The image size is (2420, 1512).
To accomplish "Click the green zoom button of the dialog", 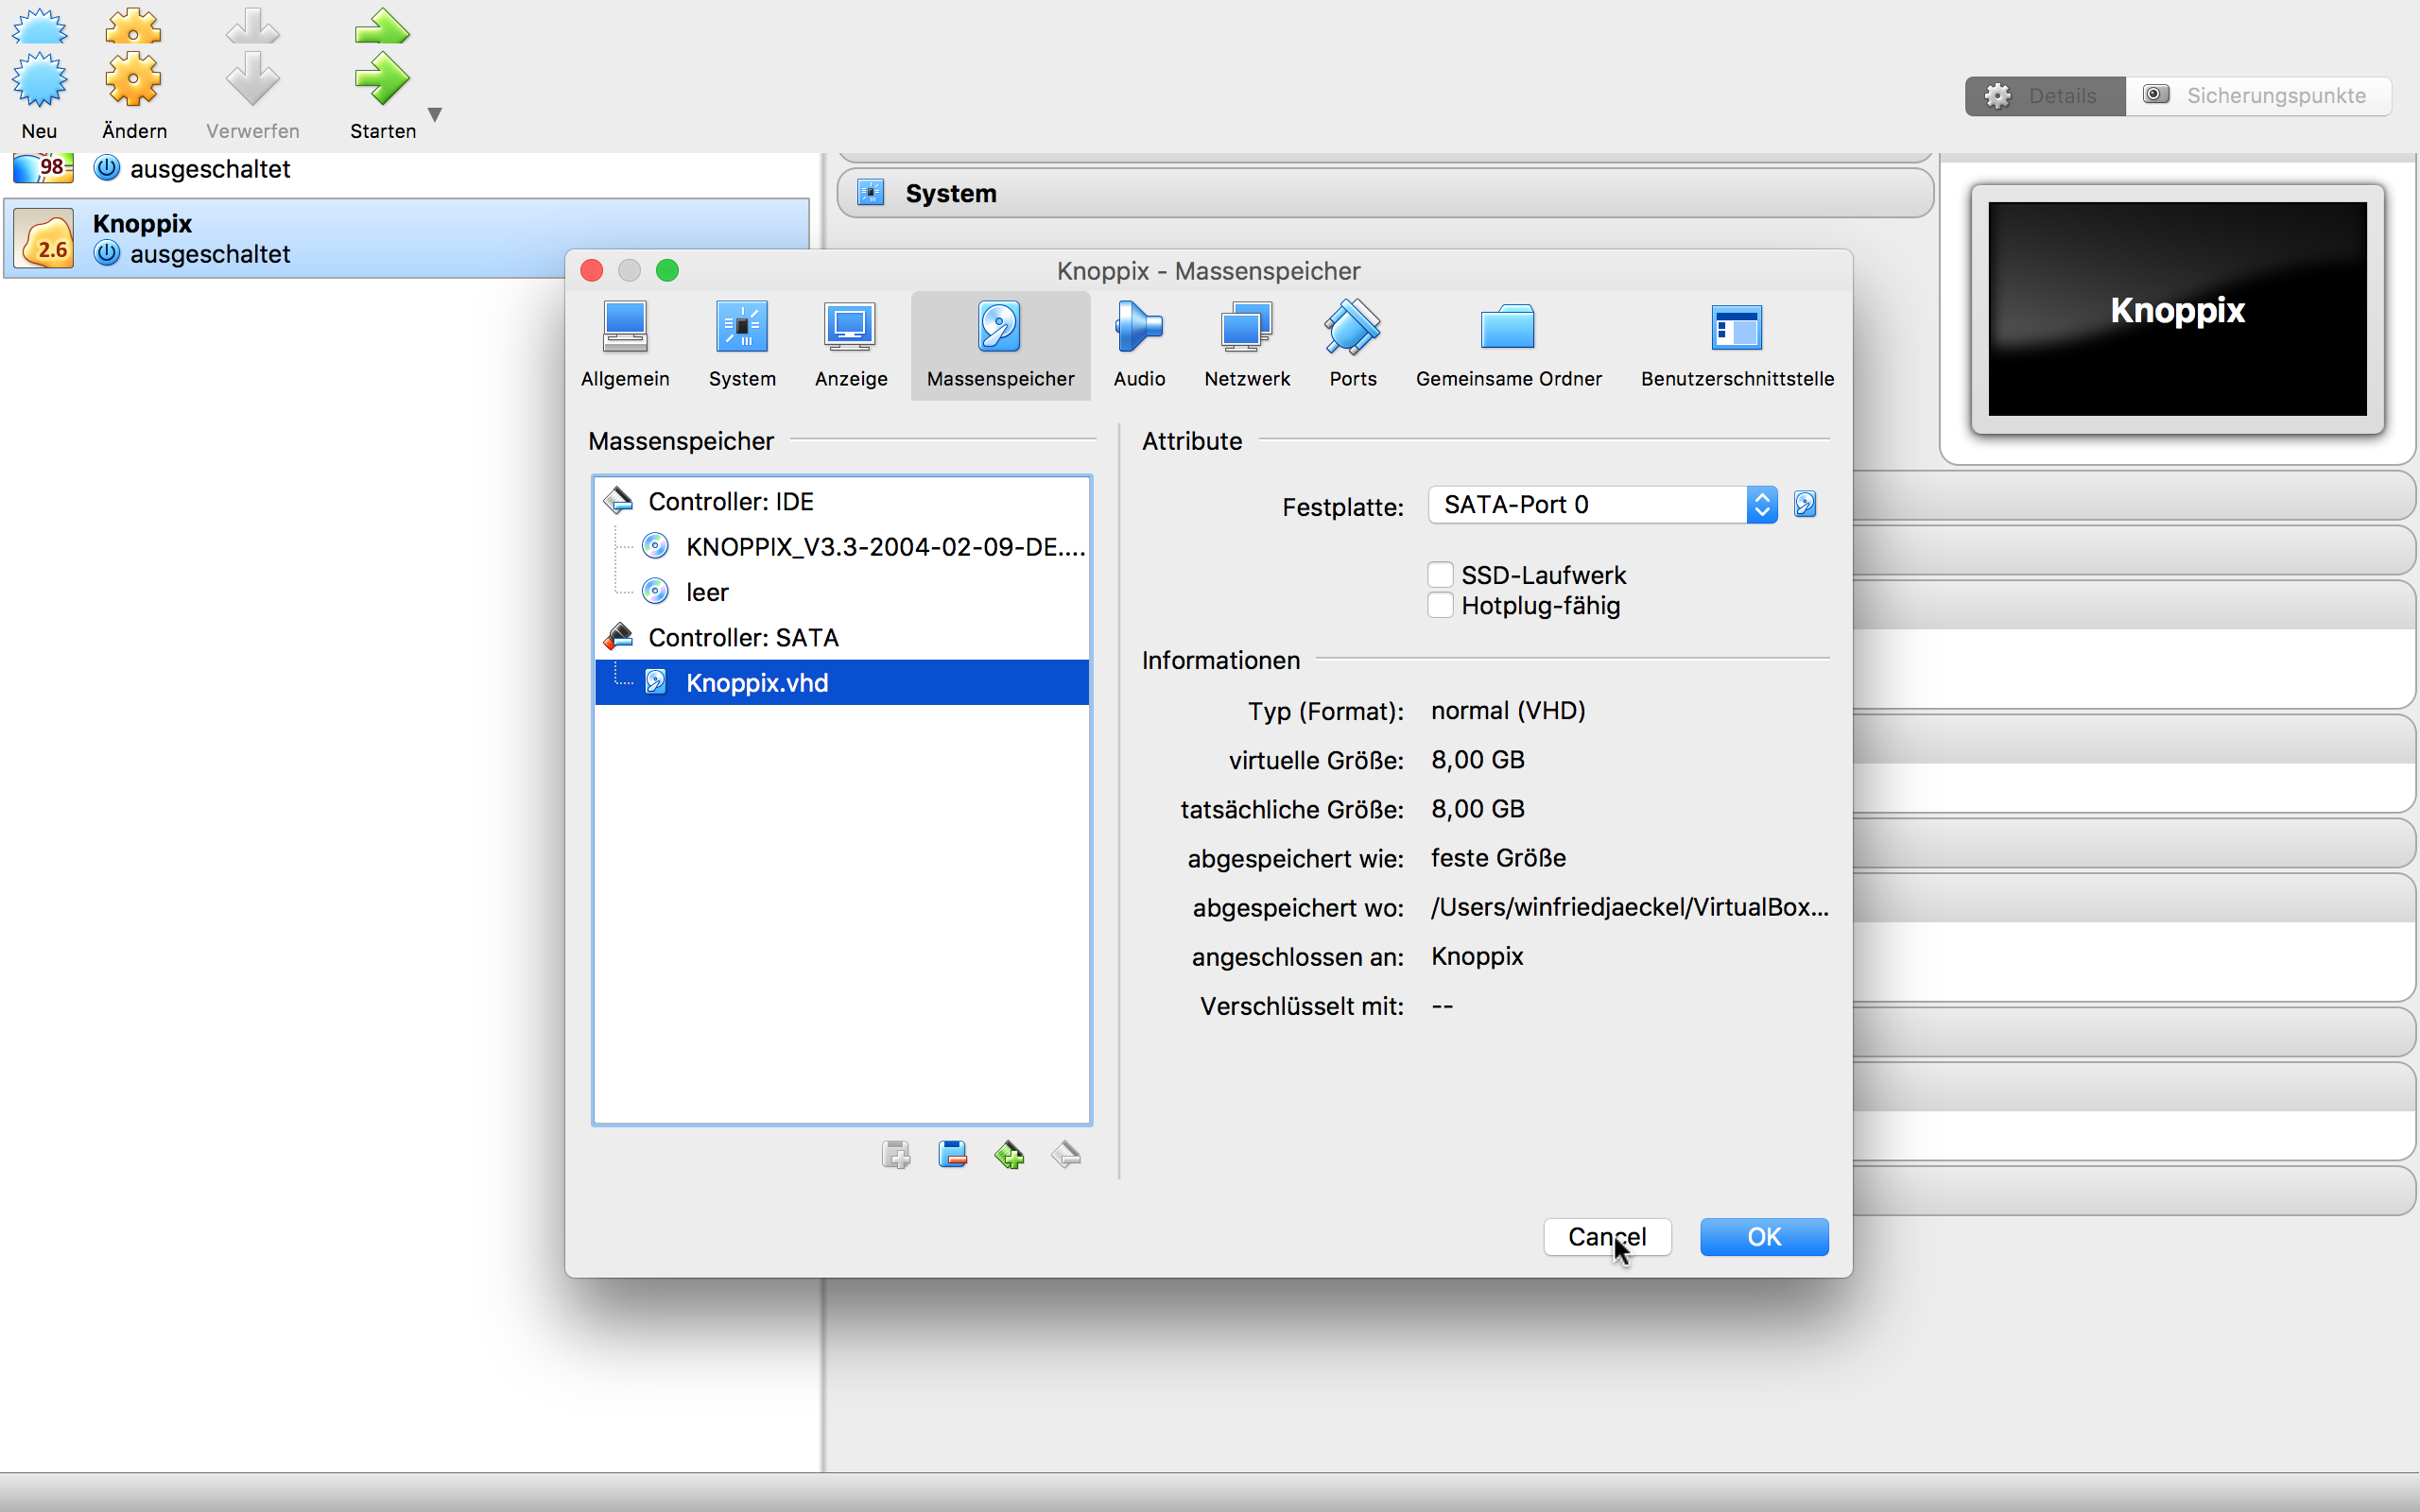I will (667, 271).
